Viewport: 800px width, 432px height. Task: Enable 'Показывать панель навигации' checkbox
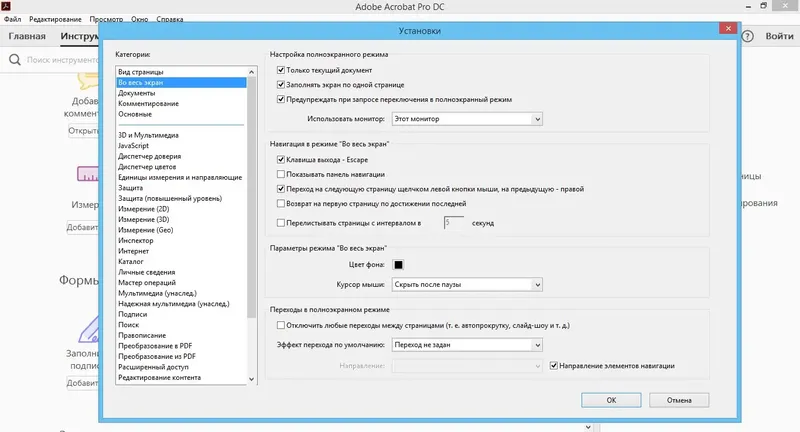coord(281,174)
